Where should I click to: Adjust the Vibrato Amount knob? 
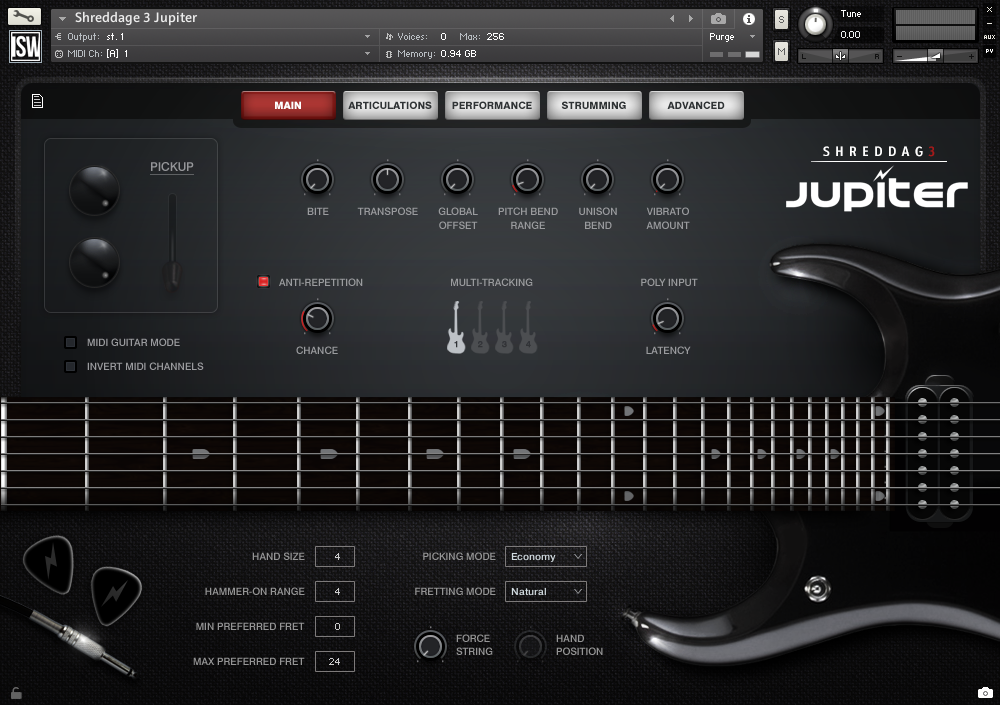pos(667,180)
